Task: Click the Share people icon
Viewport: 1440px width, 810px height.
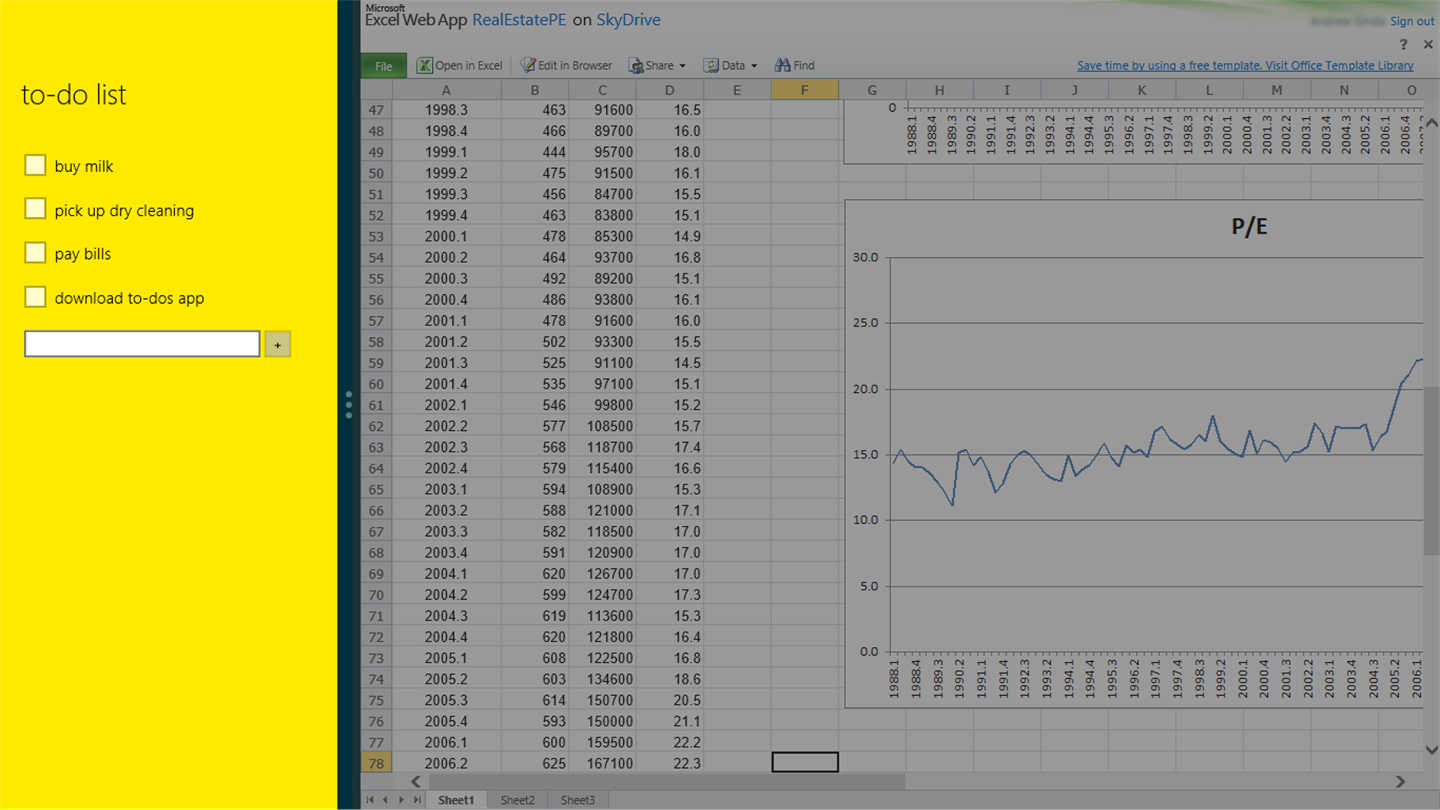Action: tap(635, 65)
